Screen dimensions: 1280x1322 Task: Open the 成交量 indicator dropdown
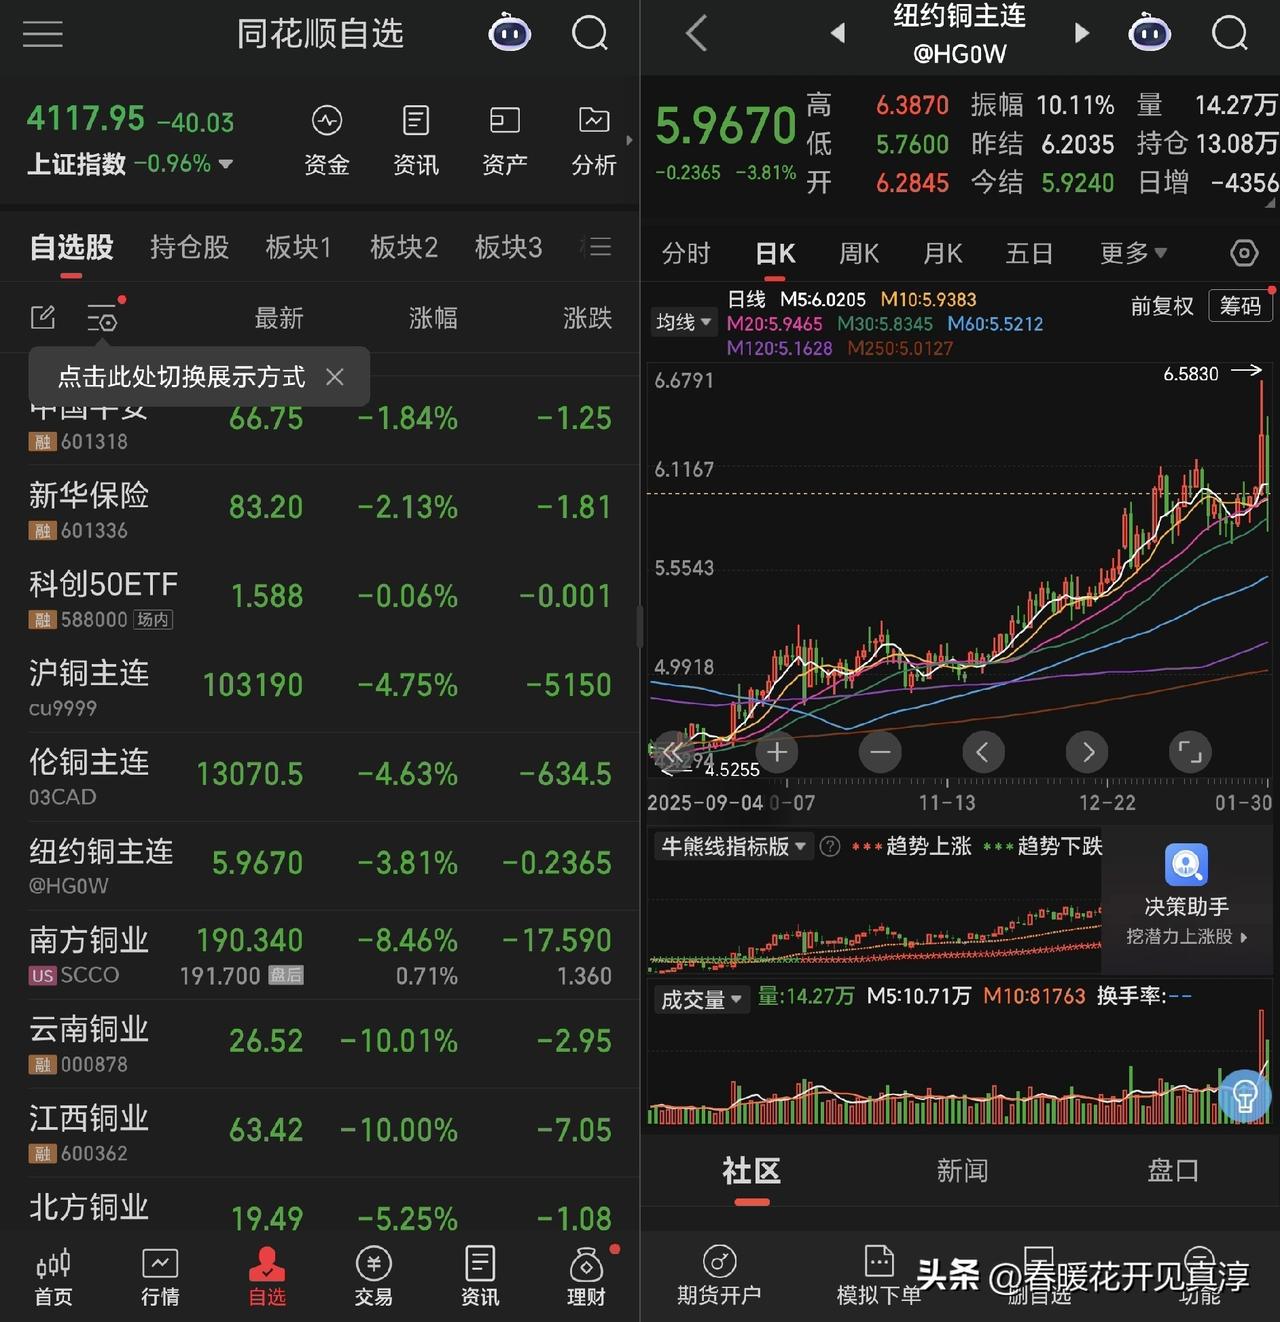click(701, 999)
